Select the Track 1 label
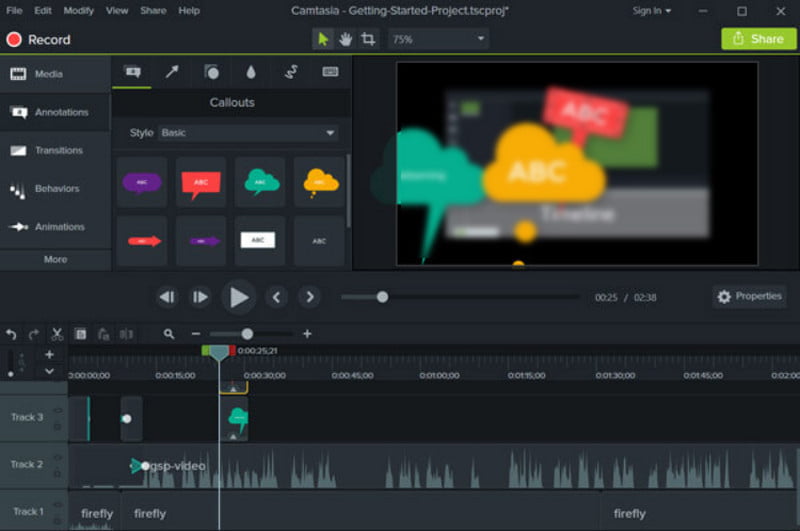 tap(28, 512)
